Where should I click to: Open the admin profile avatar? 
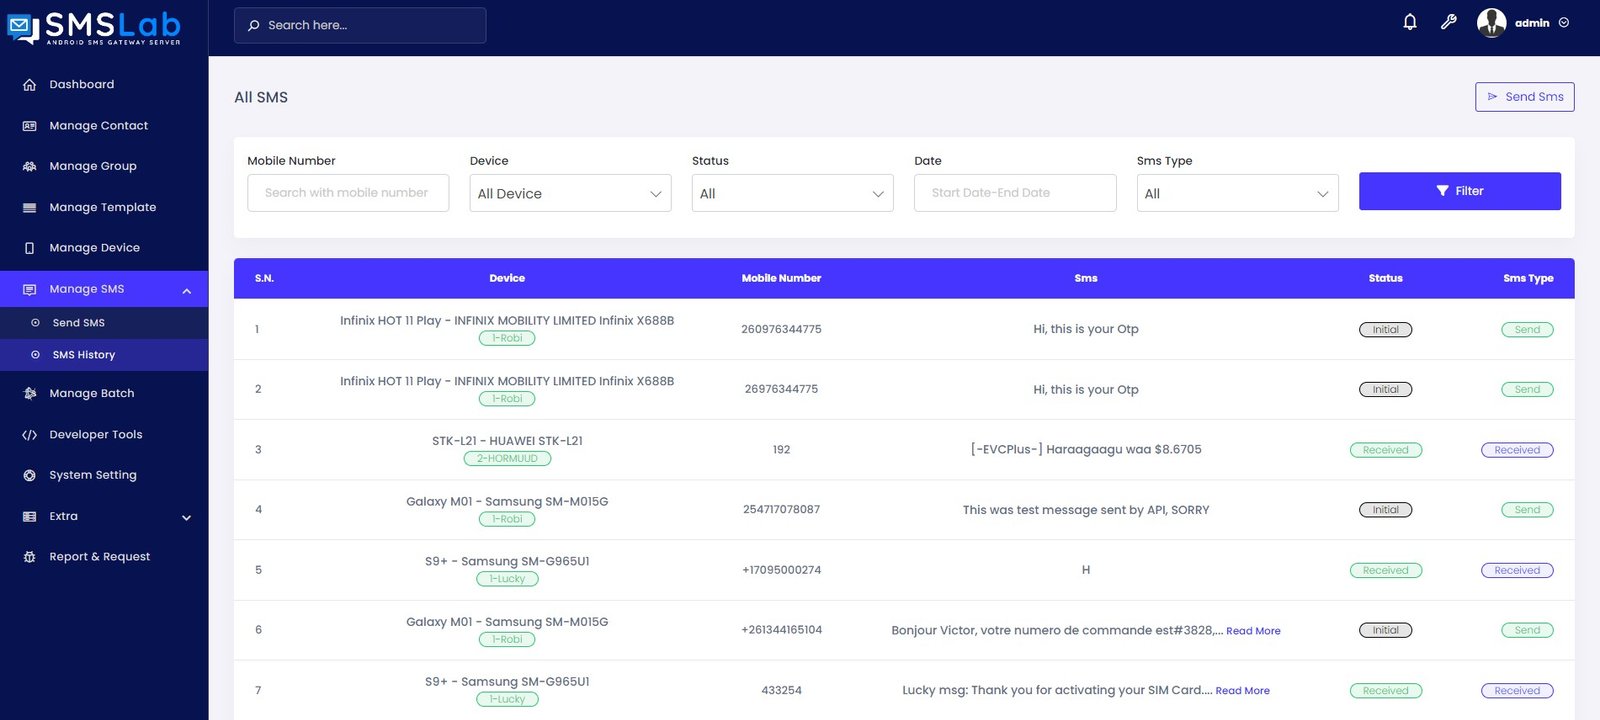pos(1491,22)
